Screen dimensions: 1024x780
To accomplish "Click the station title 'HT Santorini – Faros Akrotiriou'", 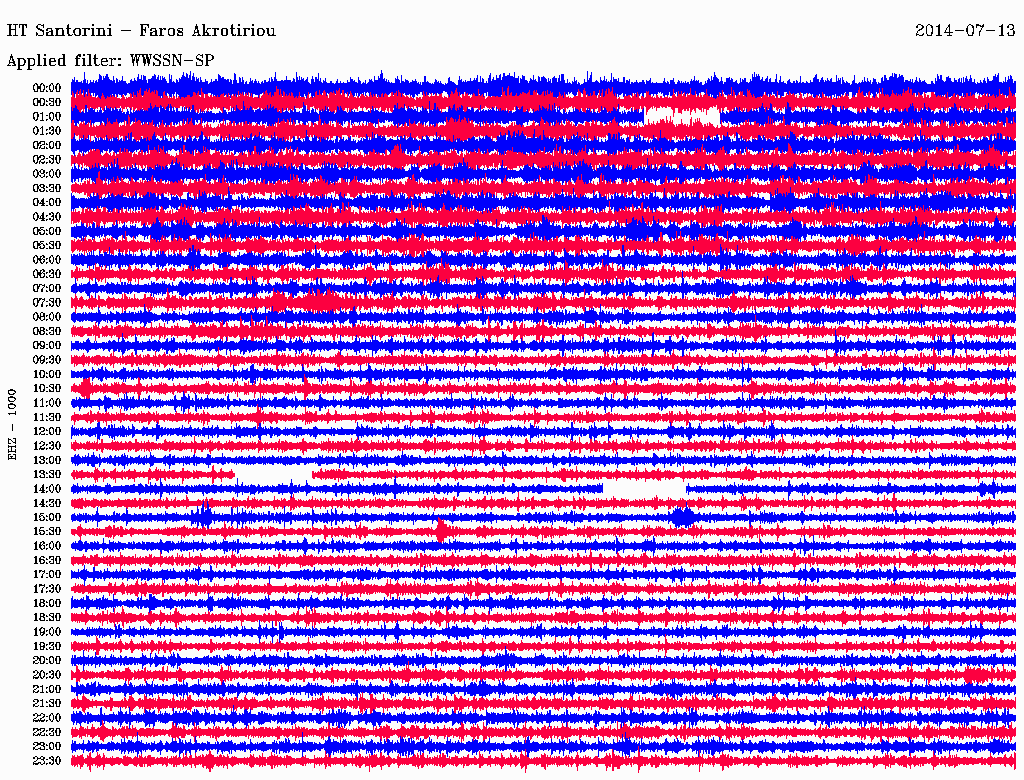I will click(141, 31).
